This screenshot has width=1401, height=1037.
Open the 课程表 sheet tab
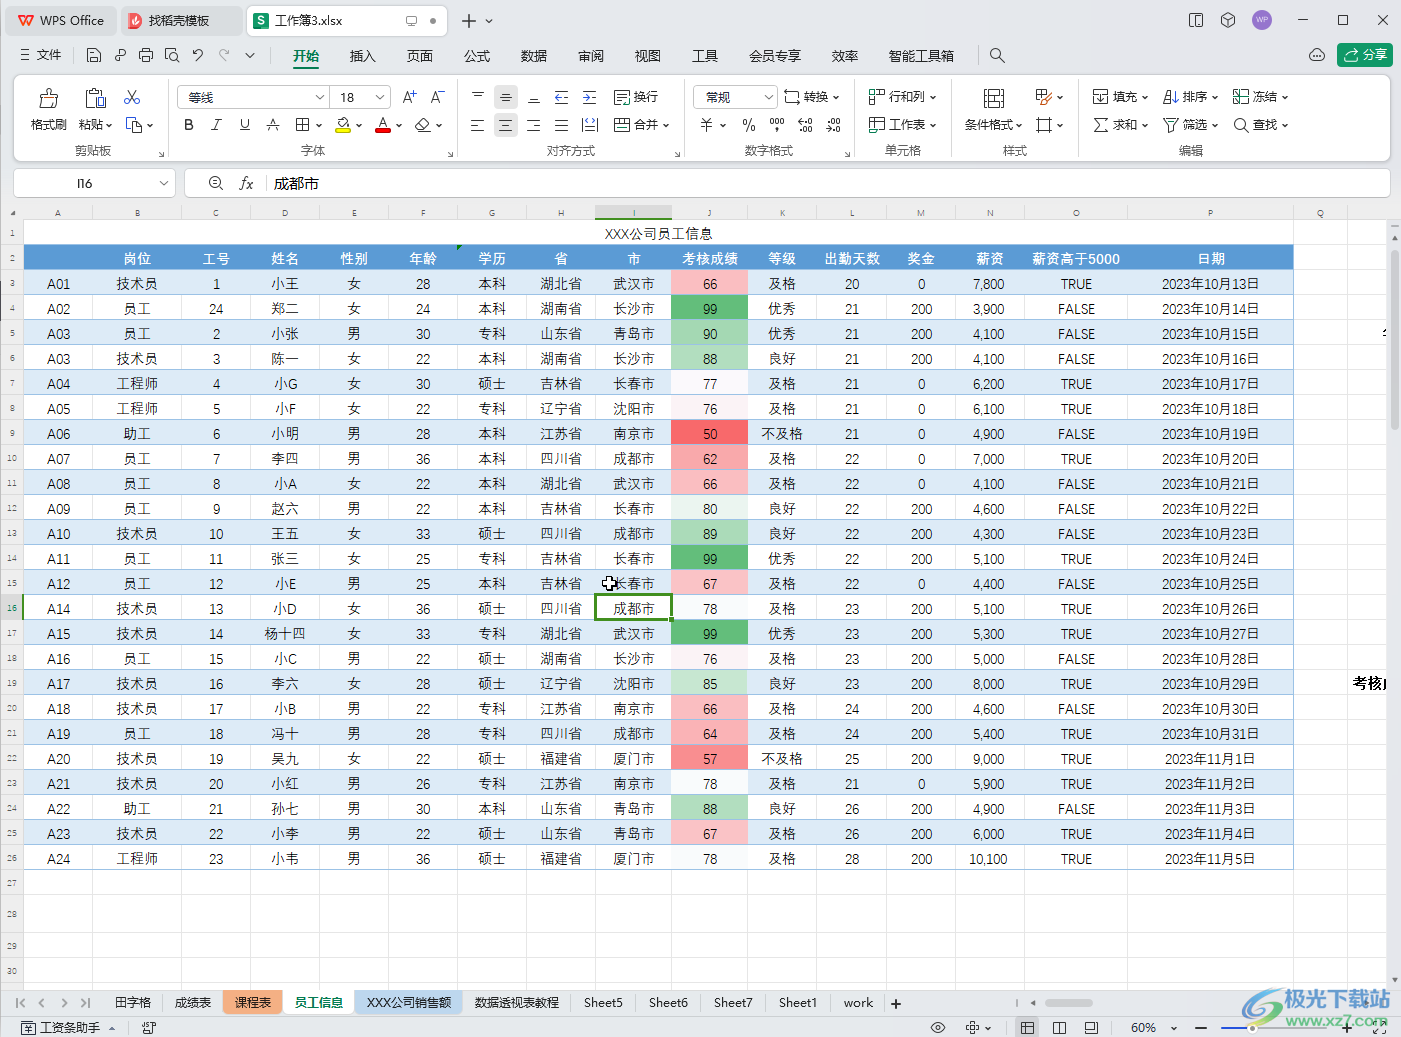[253, 1002]
